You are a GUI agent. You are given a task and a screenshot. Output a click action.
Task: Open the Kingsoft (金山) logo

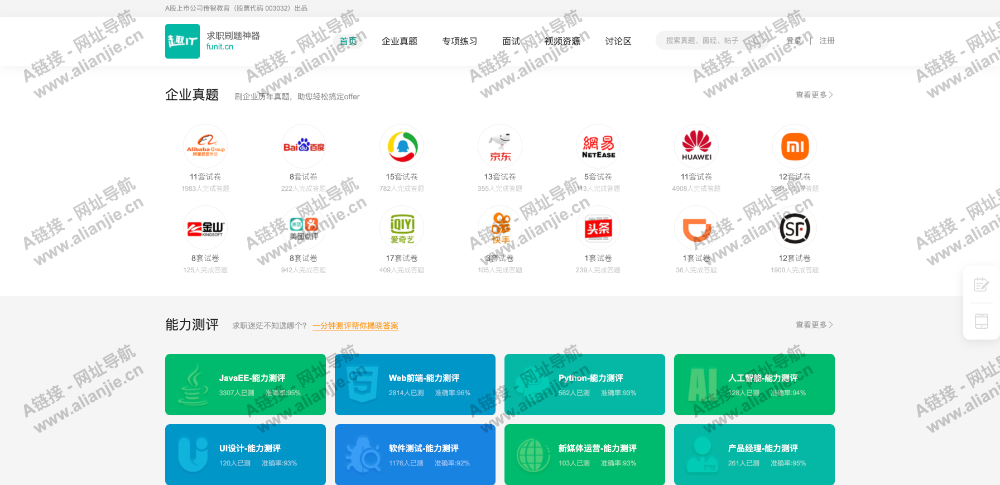(205, 228)
